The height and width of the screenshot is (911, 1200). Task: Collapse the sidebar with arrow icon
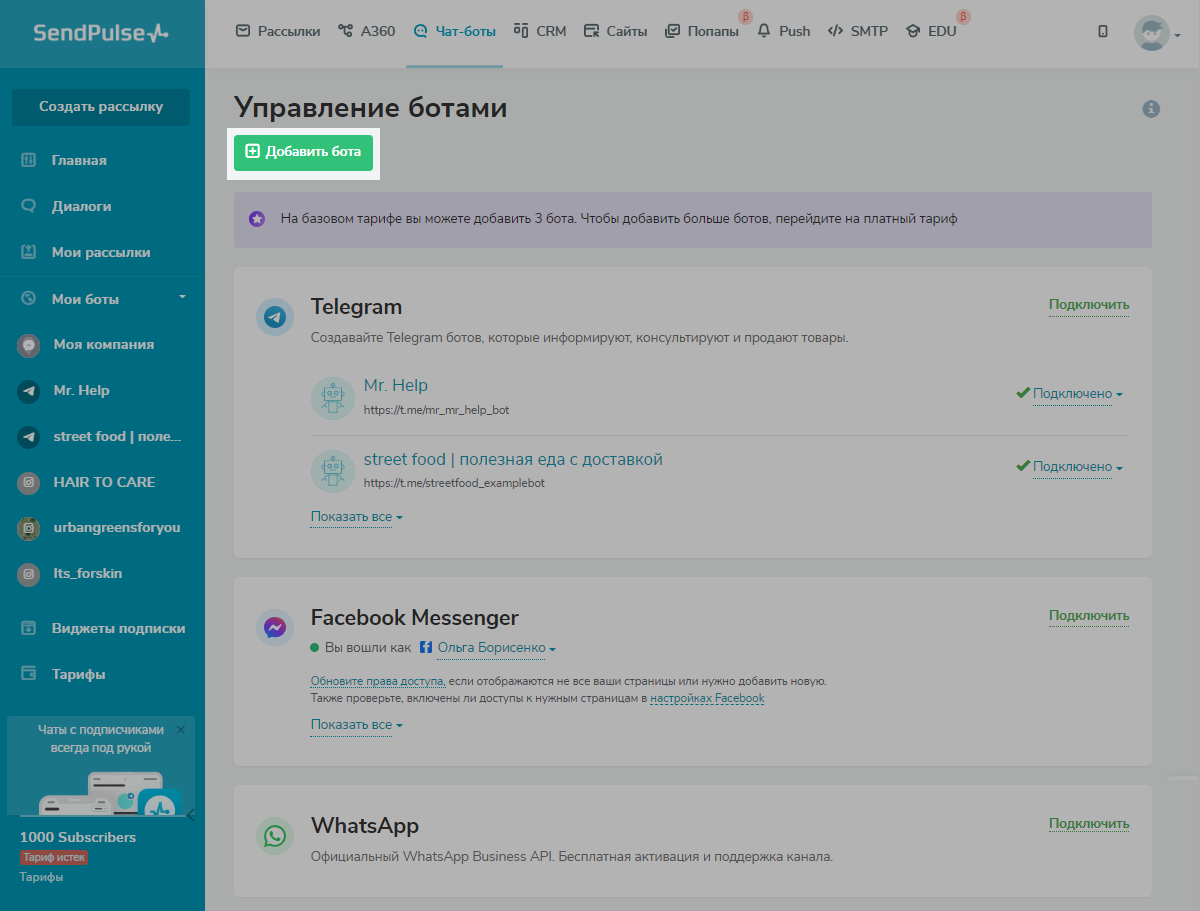tap(191, 814)
